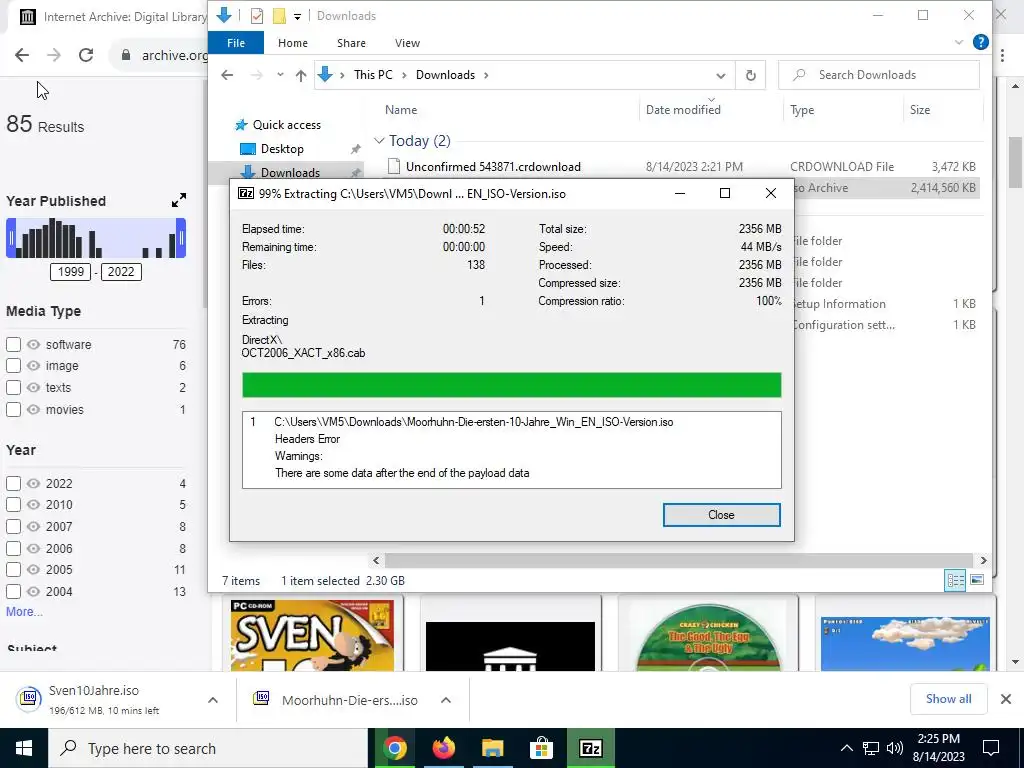Open Customize Quick Access Toolbar dropdown
Screen dimensions: 1024x768
pos(297,16)
